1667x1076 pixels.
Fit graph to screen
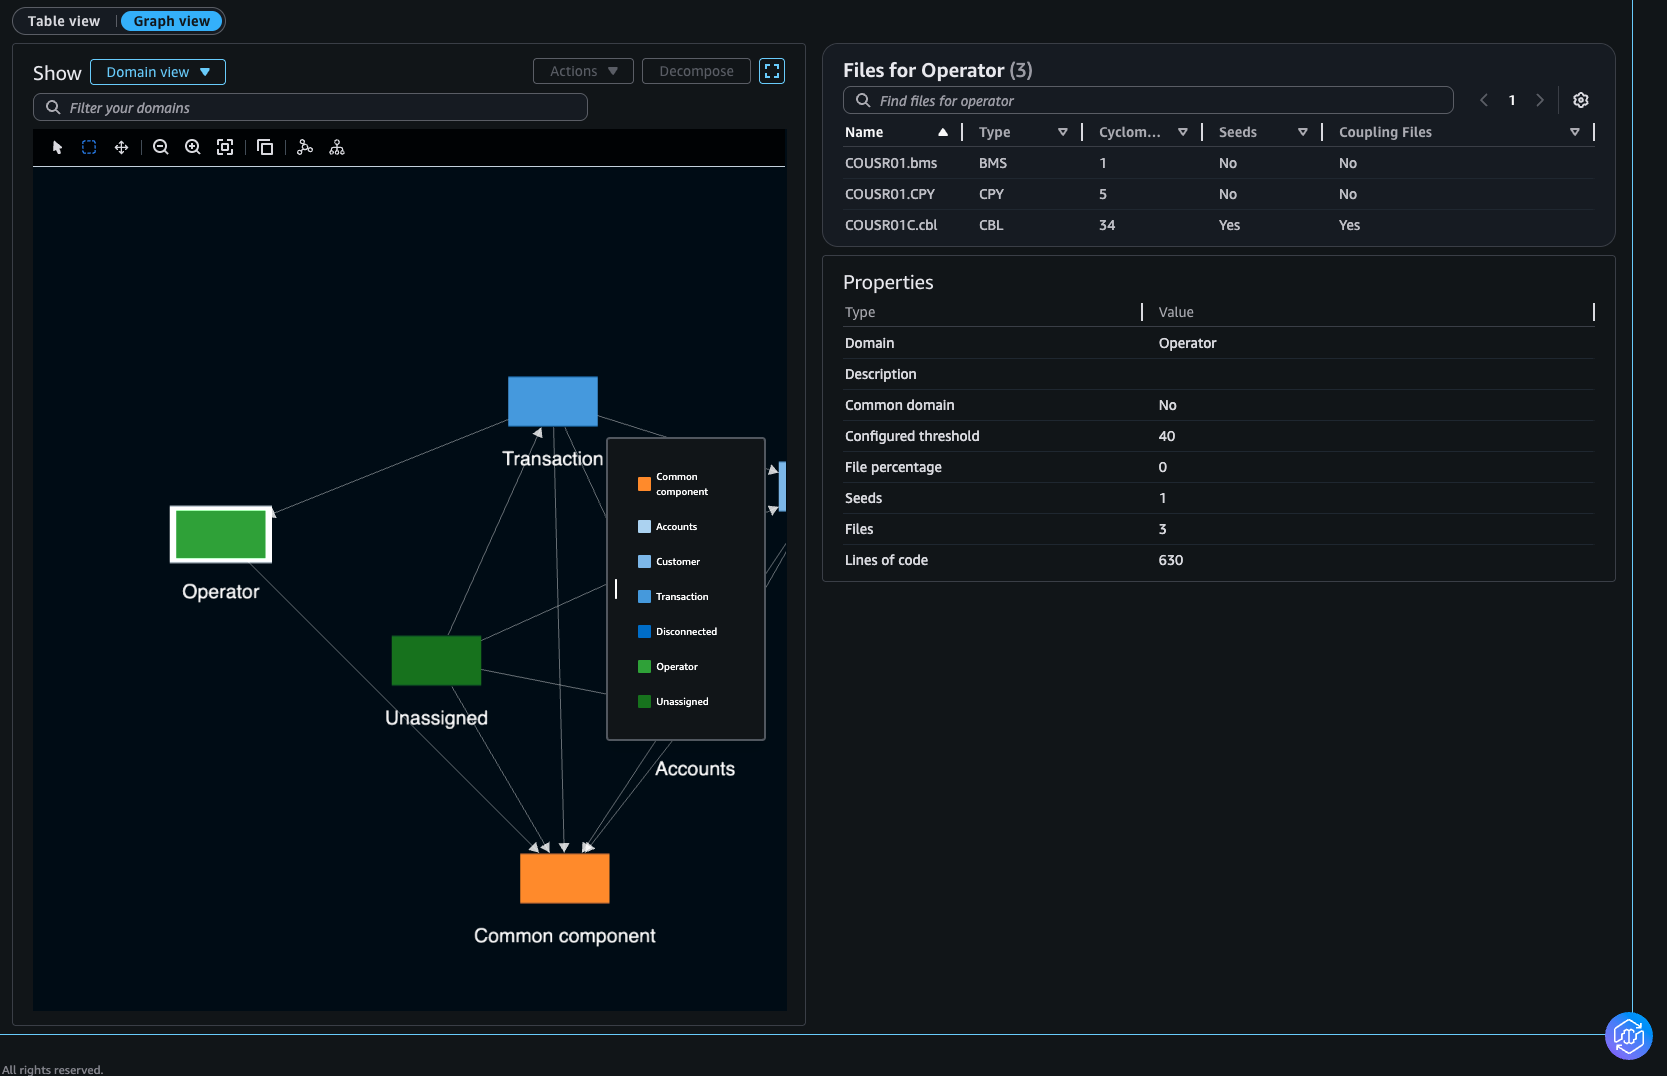225,148
